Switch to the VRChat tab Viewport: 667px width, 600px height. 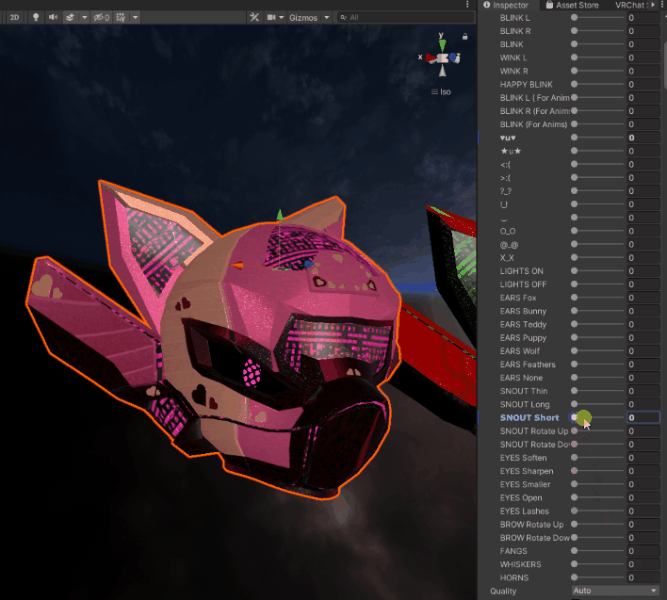tap(630, 5)
